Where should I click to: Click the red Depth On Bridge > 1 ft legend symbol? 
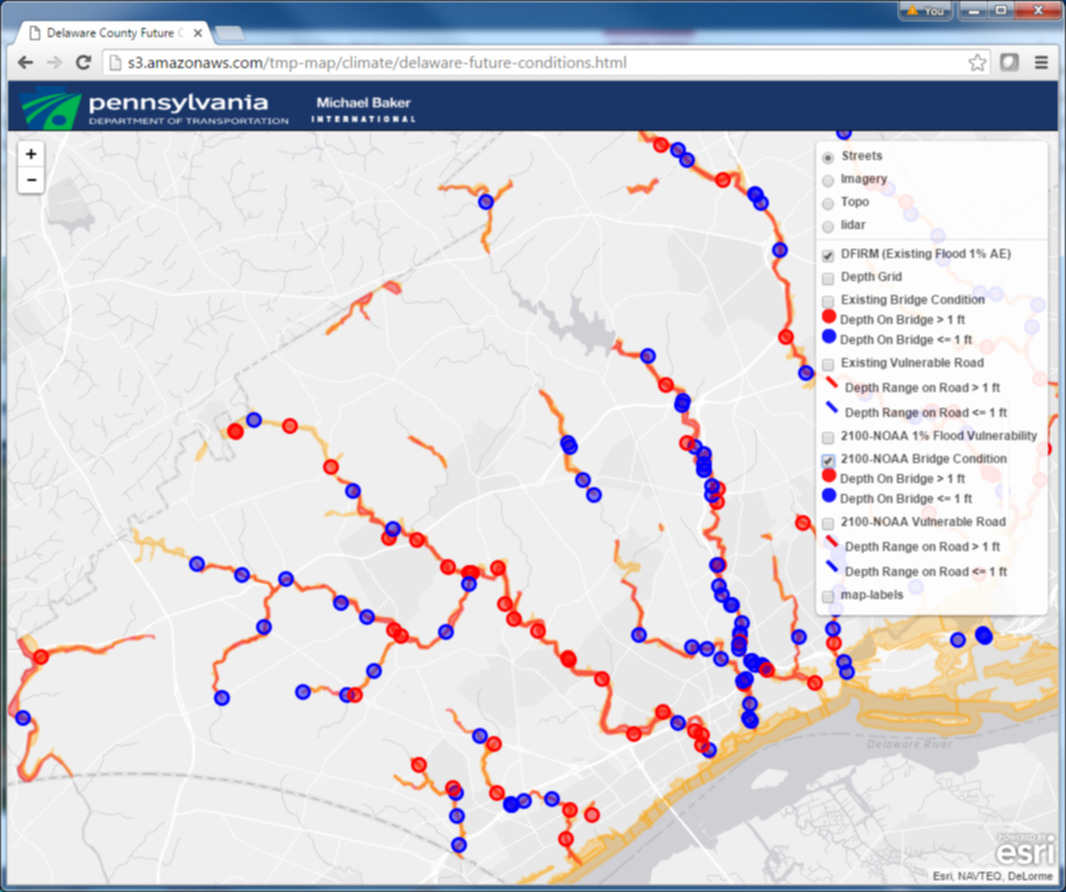pos(827,317)
